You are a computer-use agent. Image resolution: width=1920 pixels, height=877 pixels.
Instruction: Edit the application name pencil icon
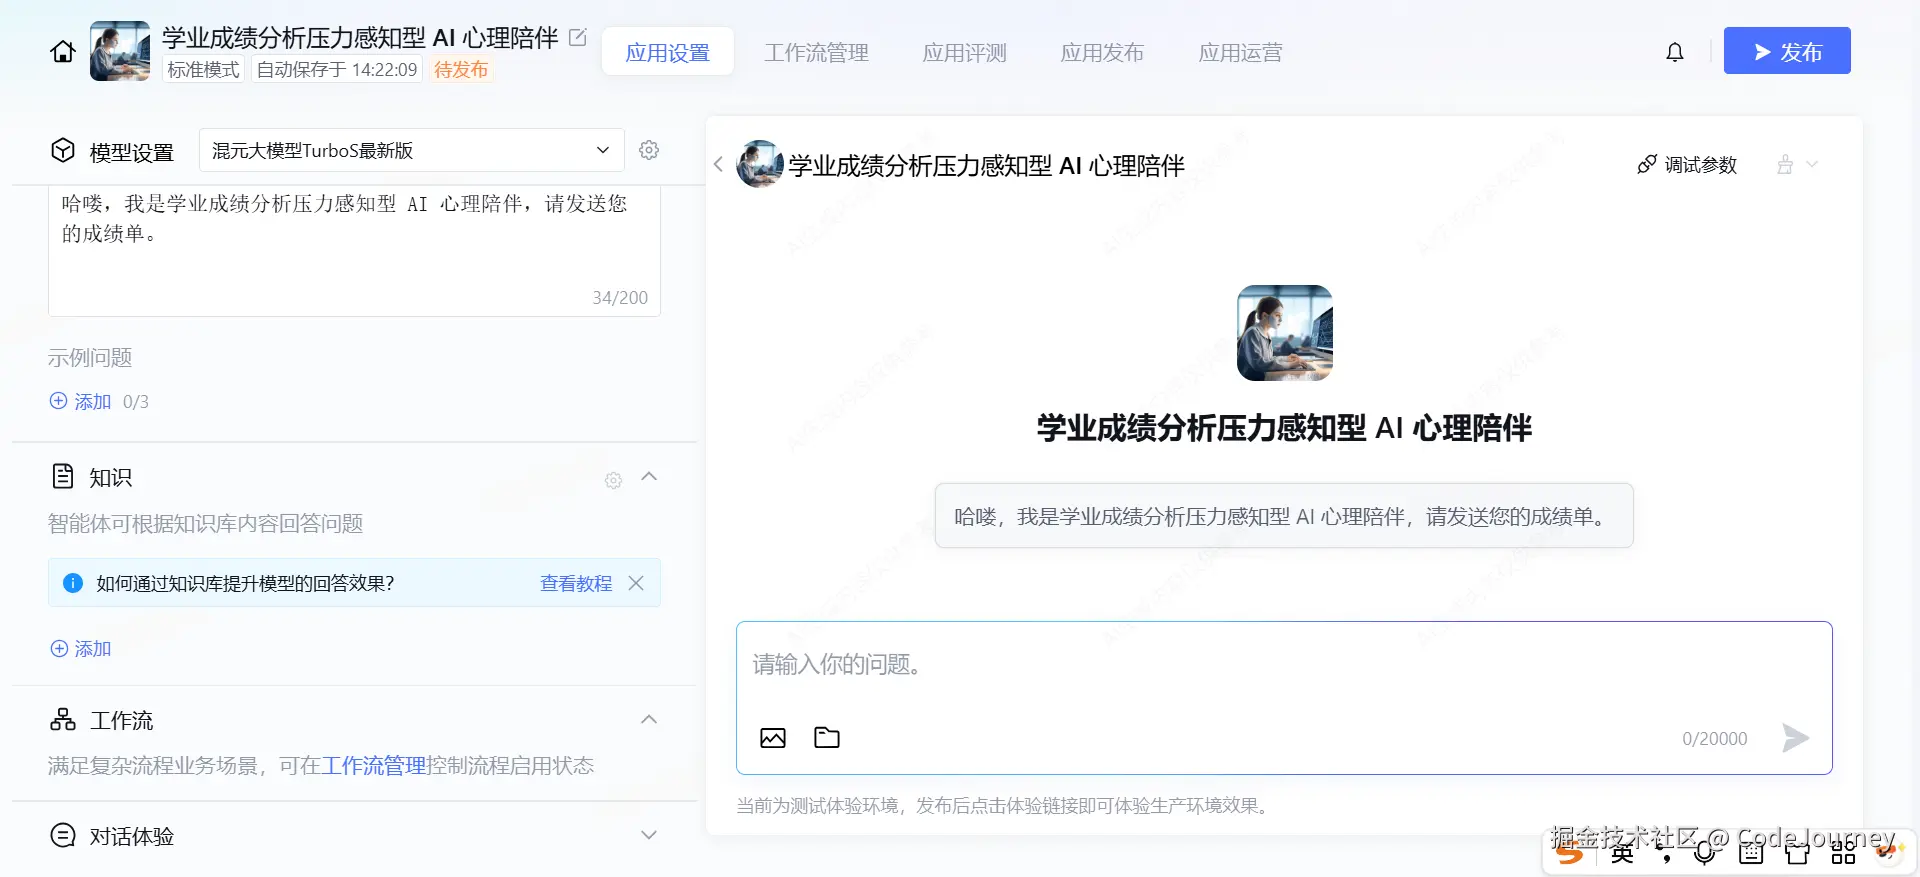[x=578, y=37]
